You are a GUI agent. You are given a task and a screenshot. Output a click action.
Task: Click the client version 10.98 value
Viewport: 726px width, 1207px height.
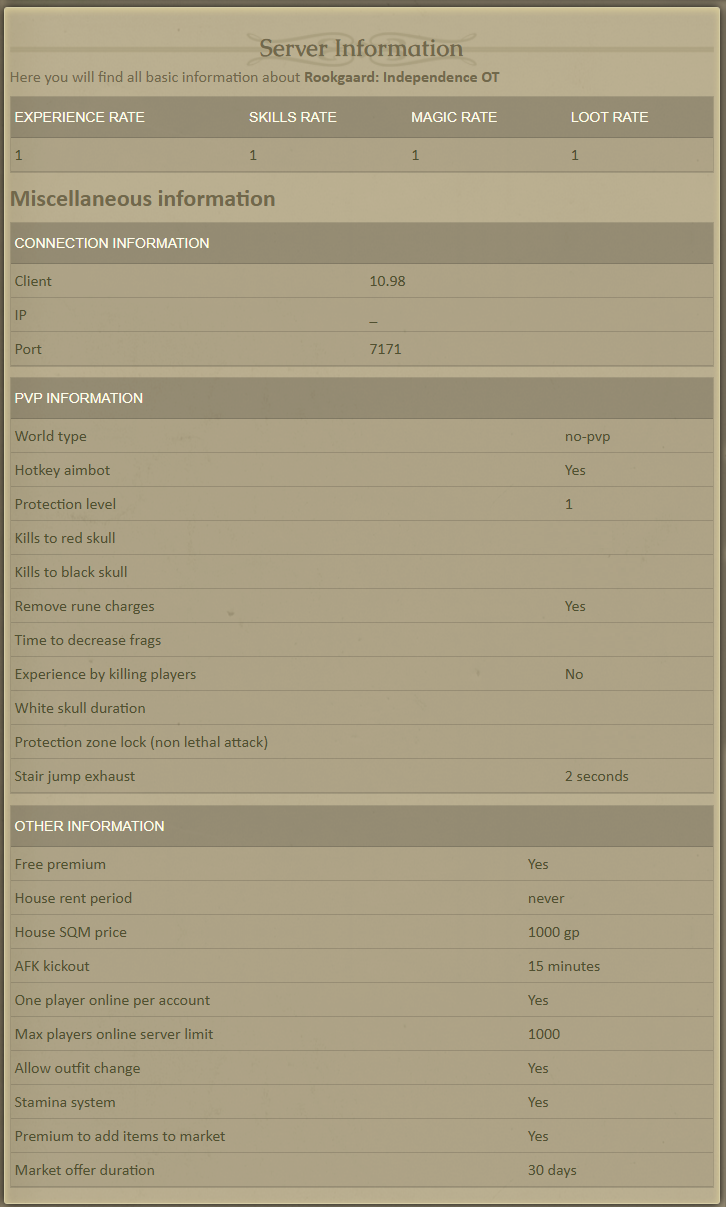click(388, 281)
